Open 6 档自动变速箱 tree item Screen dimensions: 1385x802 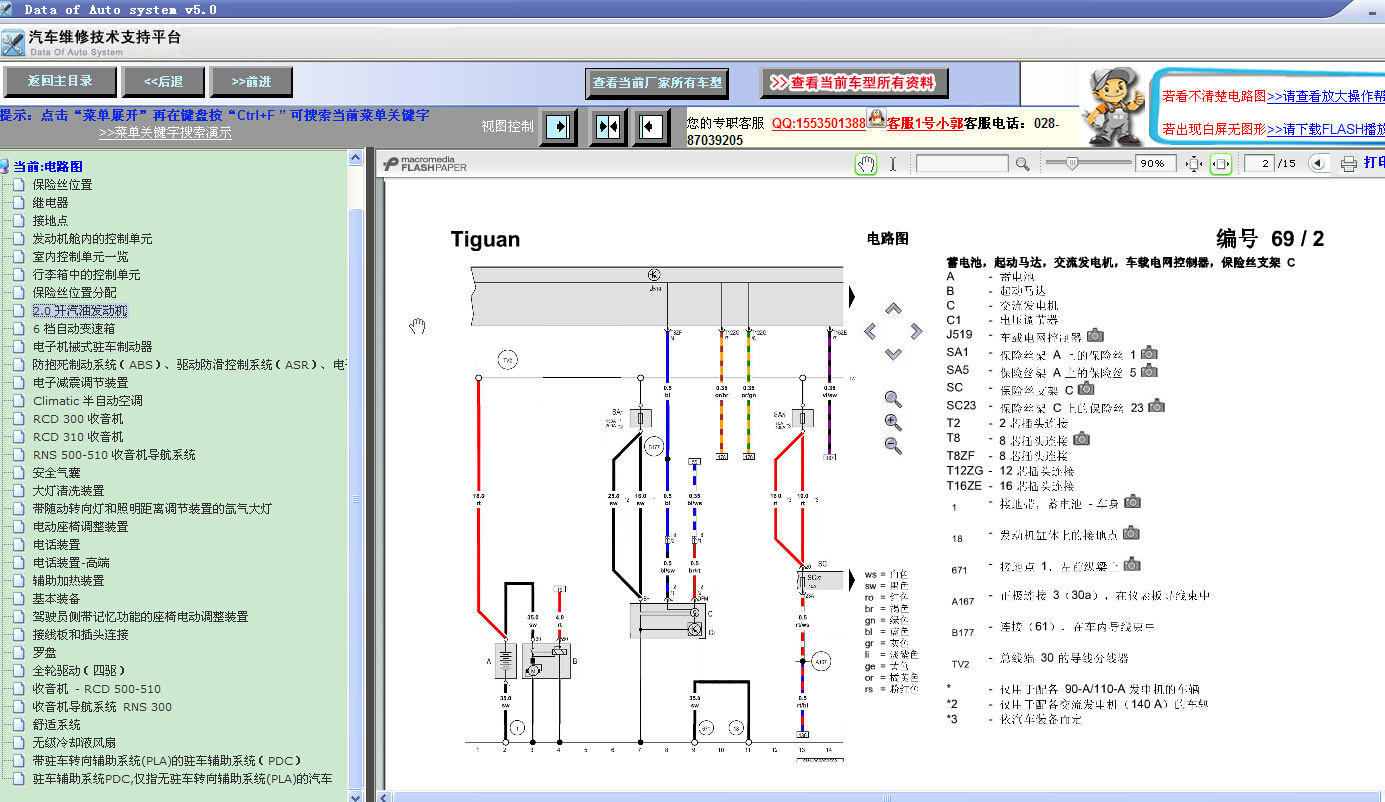pos(74,329)
